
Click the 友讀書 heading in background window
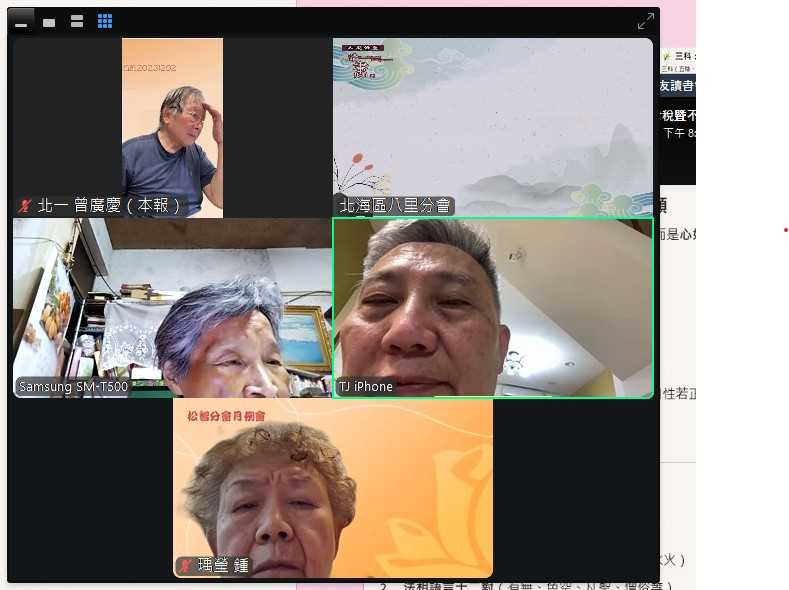point(677,86)
